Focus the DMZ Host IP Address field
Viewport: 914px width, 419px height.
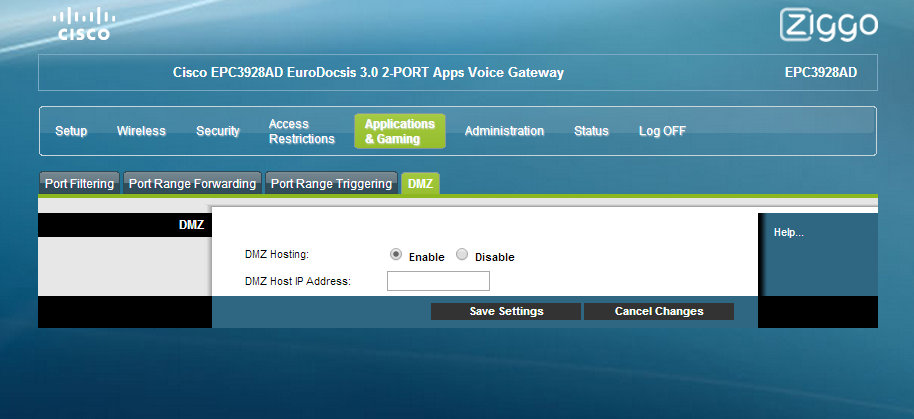[438, 281]
